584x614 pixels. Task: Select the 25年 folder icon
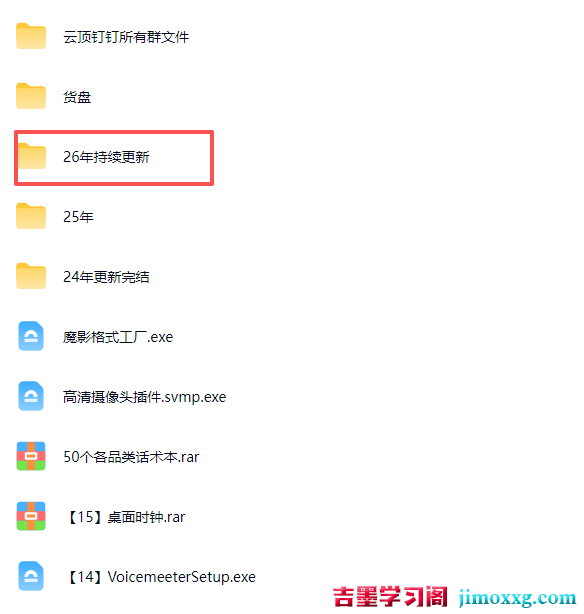click(x=31, y=216)
